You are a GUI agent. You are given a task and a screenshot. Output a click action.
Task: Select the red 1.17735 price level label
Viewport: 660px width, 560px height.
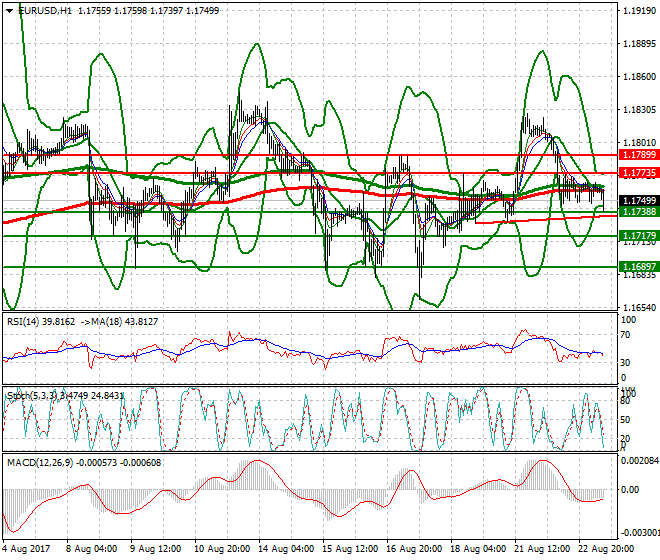coord(639,173)
